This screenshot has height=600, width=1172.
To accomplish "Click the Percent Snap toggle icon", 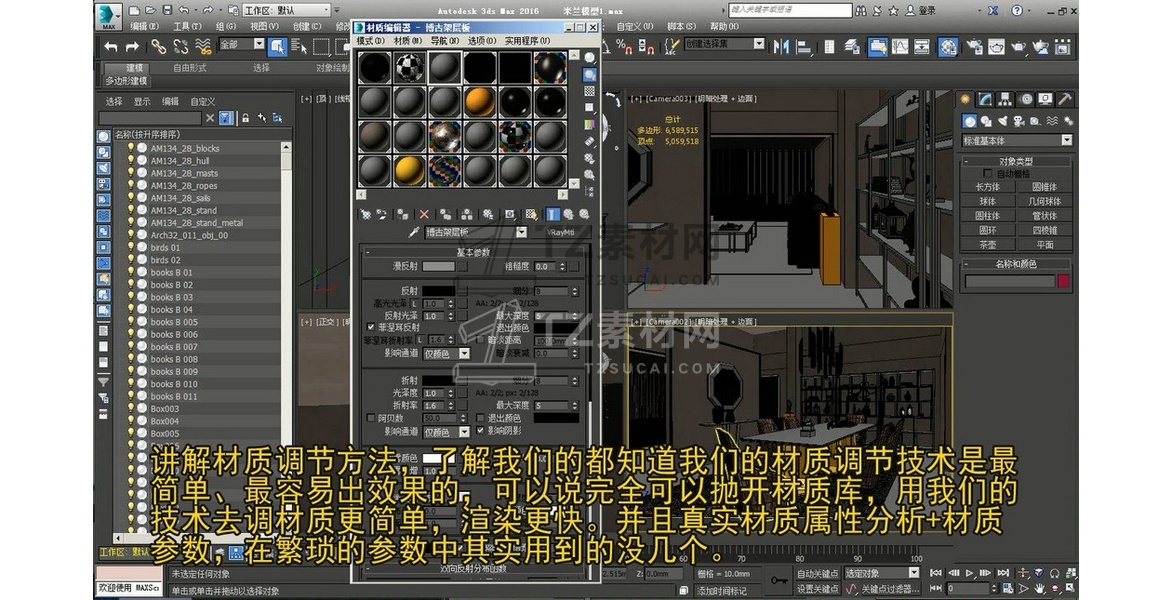I will tap(623, 47).
